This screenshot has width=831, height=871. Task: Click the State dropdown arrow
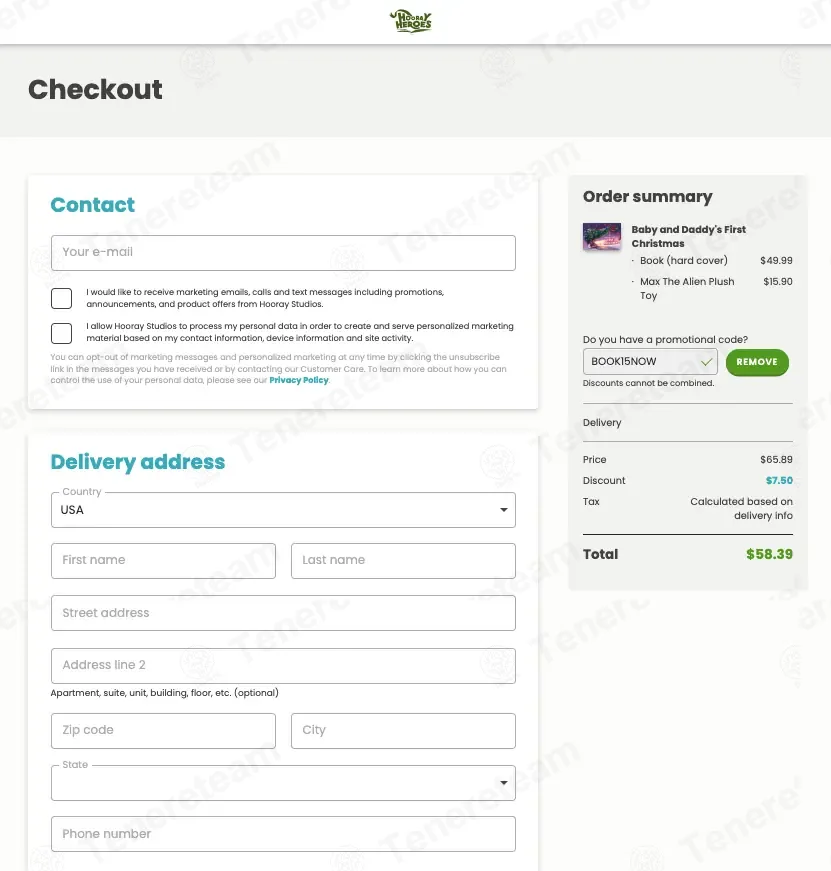[x=504, y=783]
